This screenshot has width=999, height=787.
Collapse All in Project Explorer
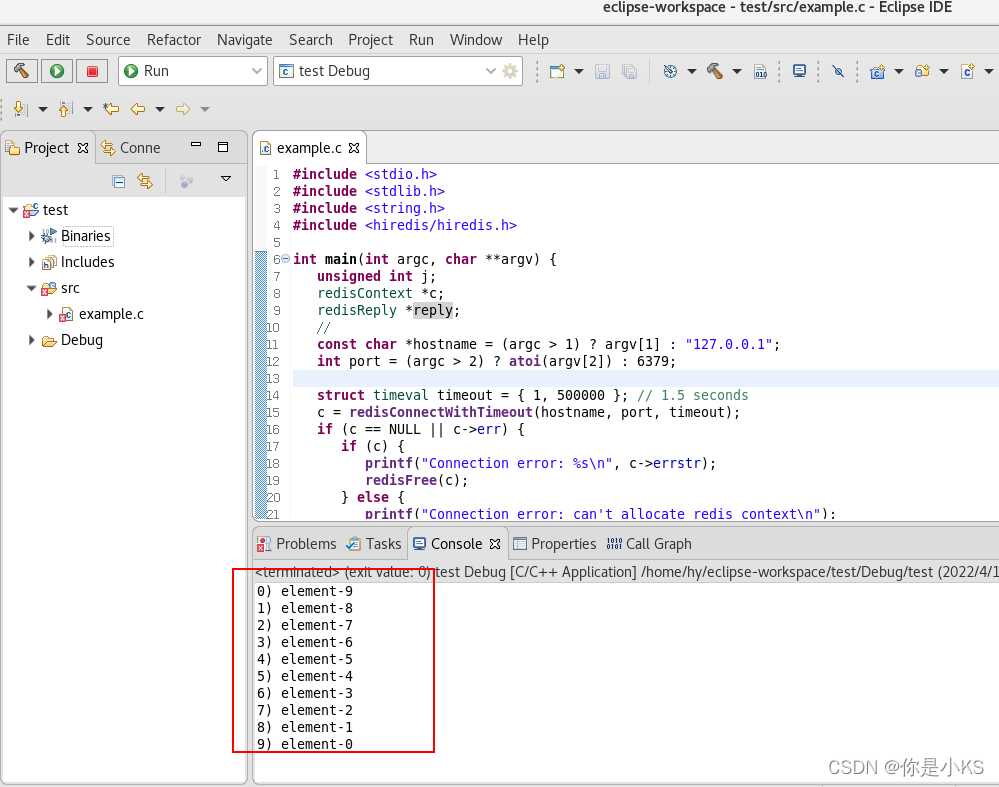tap(119, 182)
